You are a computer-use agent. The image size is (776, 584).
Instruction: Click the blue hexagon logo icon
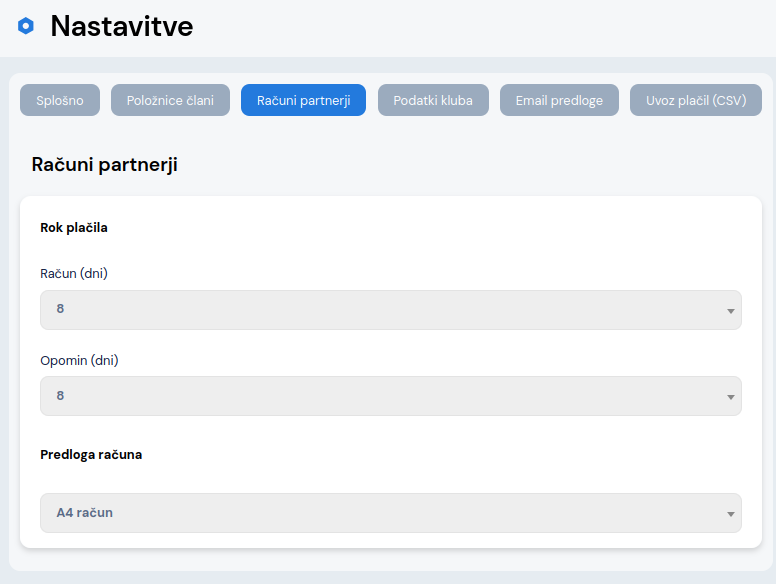tap(26, 26)
